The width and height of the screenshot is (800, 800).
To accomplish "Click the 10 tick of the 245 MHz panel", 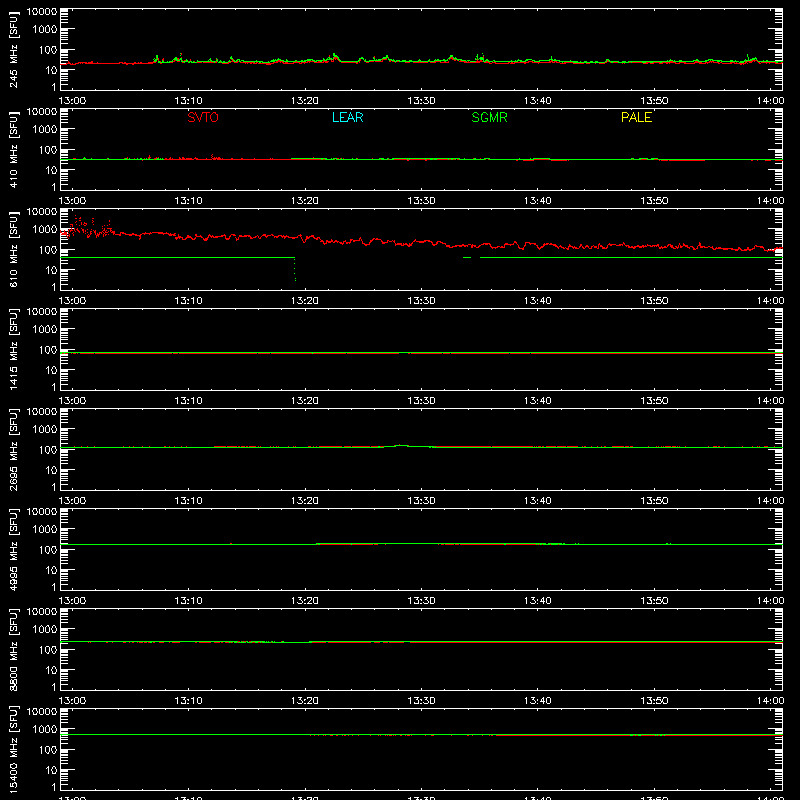I will [x=51, y=70].
